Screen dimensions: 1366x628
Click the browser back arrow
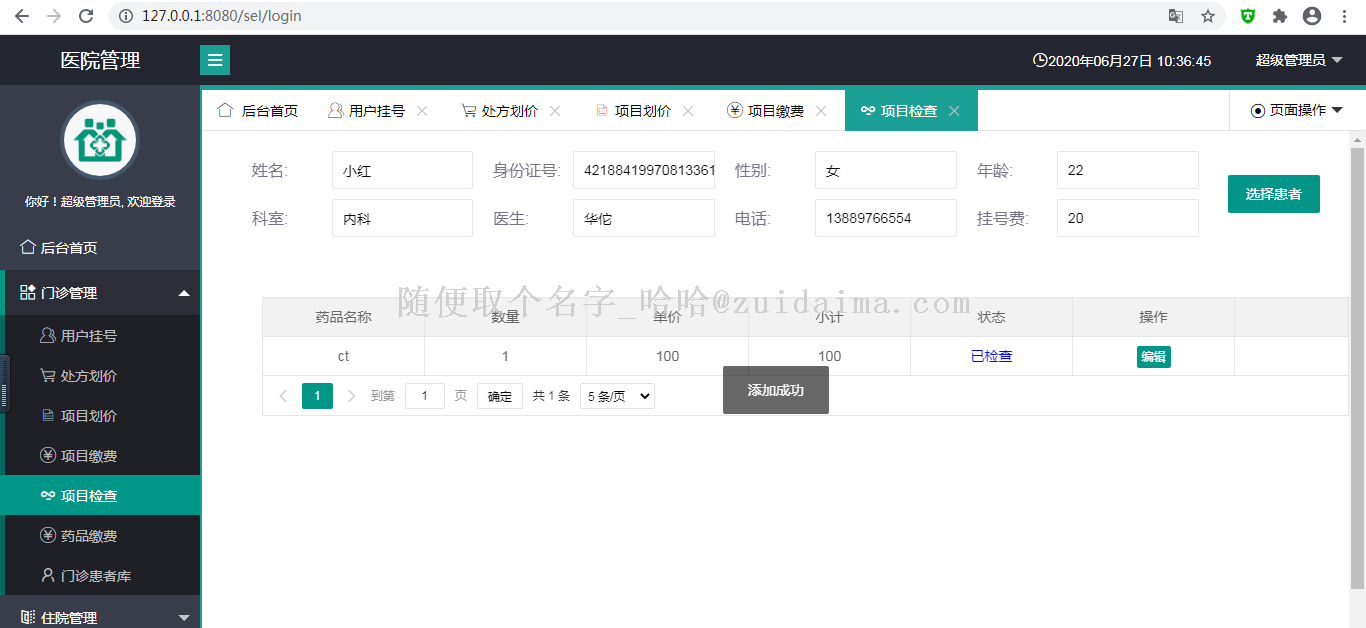pos(22,16)
